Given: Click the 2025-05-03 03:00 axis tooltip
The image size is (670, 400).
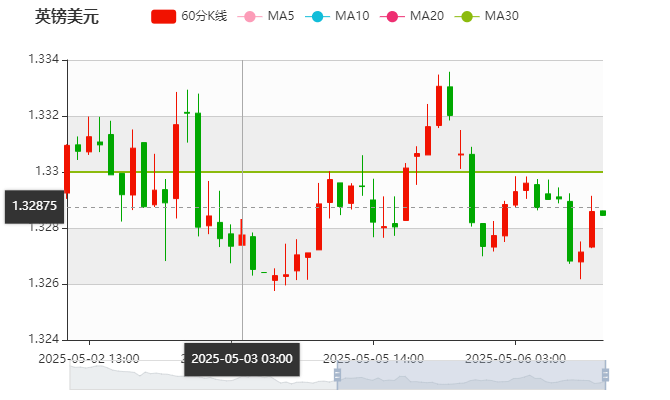Looking at the screenshot, I should coord(242,358).
